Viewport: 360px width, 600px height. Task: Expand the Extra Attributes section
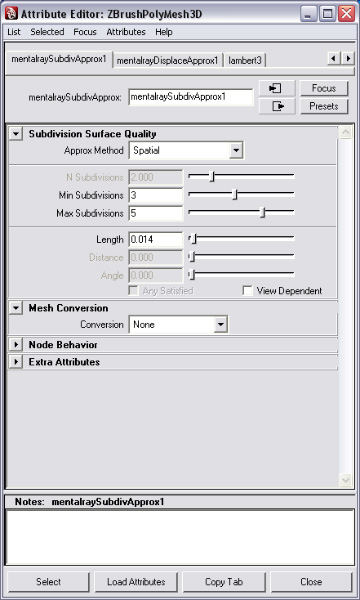[16, 362]
